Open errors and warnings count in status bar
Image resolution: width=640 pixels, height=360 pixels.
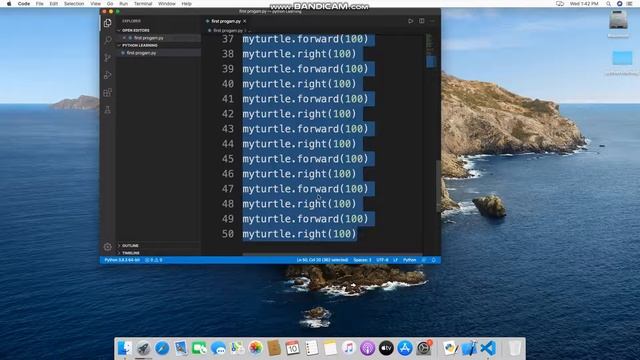pos(154,260)
